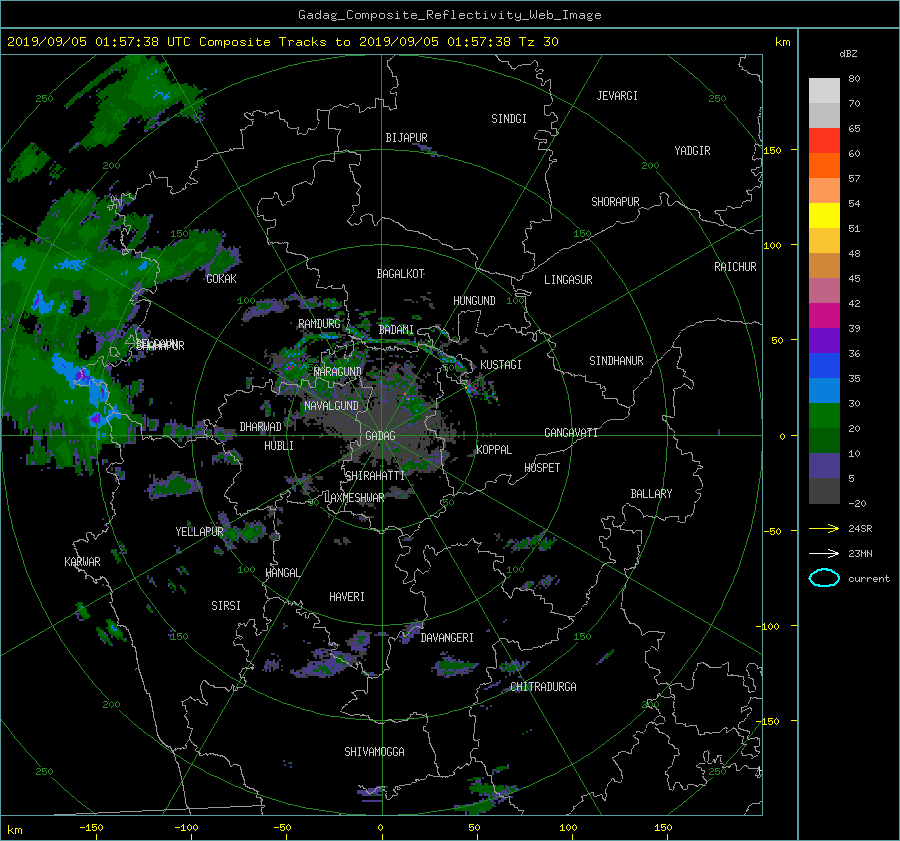
Task: Click the NAVALGUND label
Action: point(331,406)
